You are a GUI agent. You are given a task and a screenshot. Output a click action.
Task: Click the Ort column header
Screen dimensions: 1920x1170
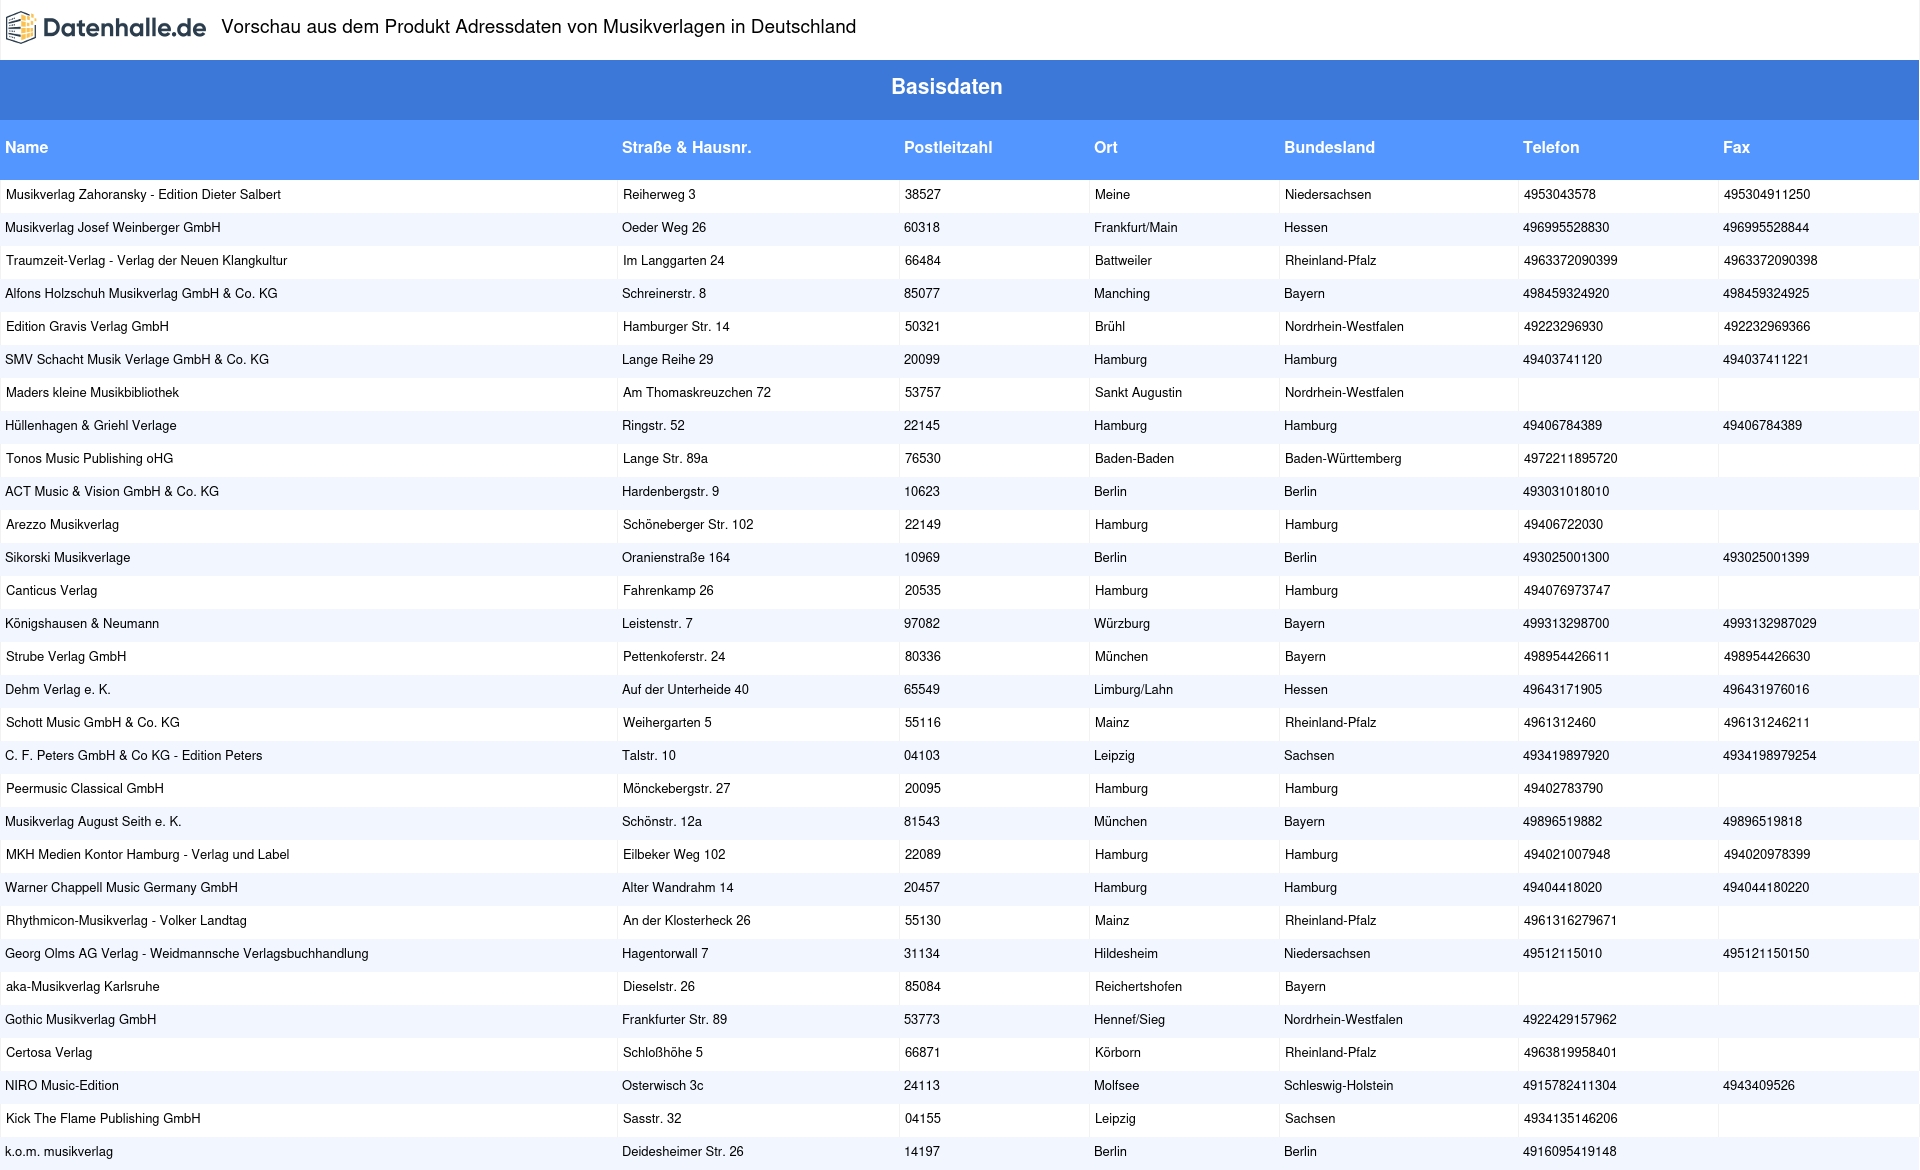tap(1105, 147)
